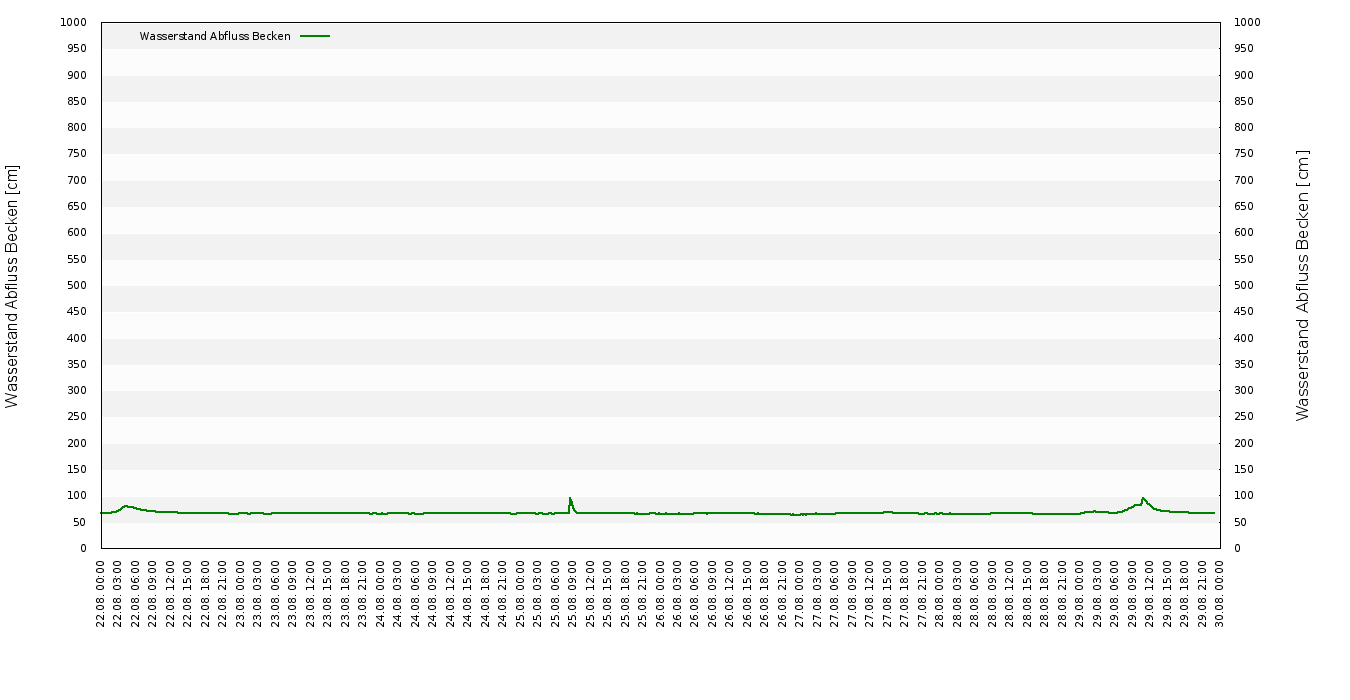Screen dimensions: 1350x700
Task: Select the 24.08. 00:00 time label
Action: (x=381, y=593)
